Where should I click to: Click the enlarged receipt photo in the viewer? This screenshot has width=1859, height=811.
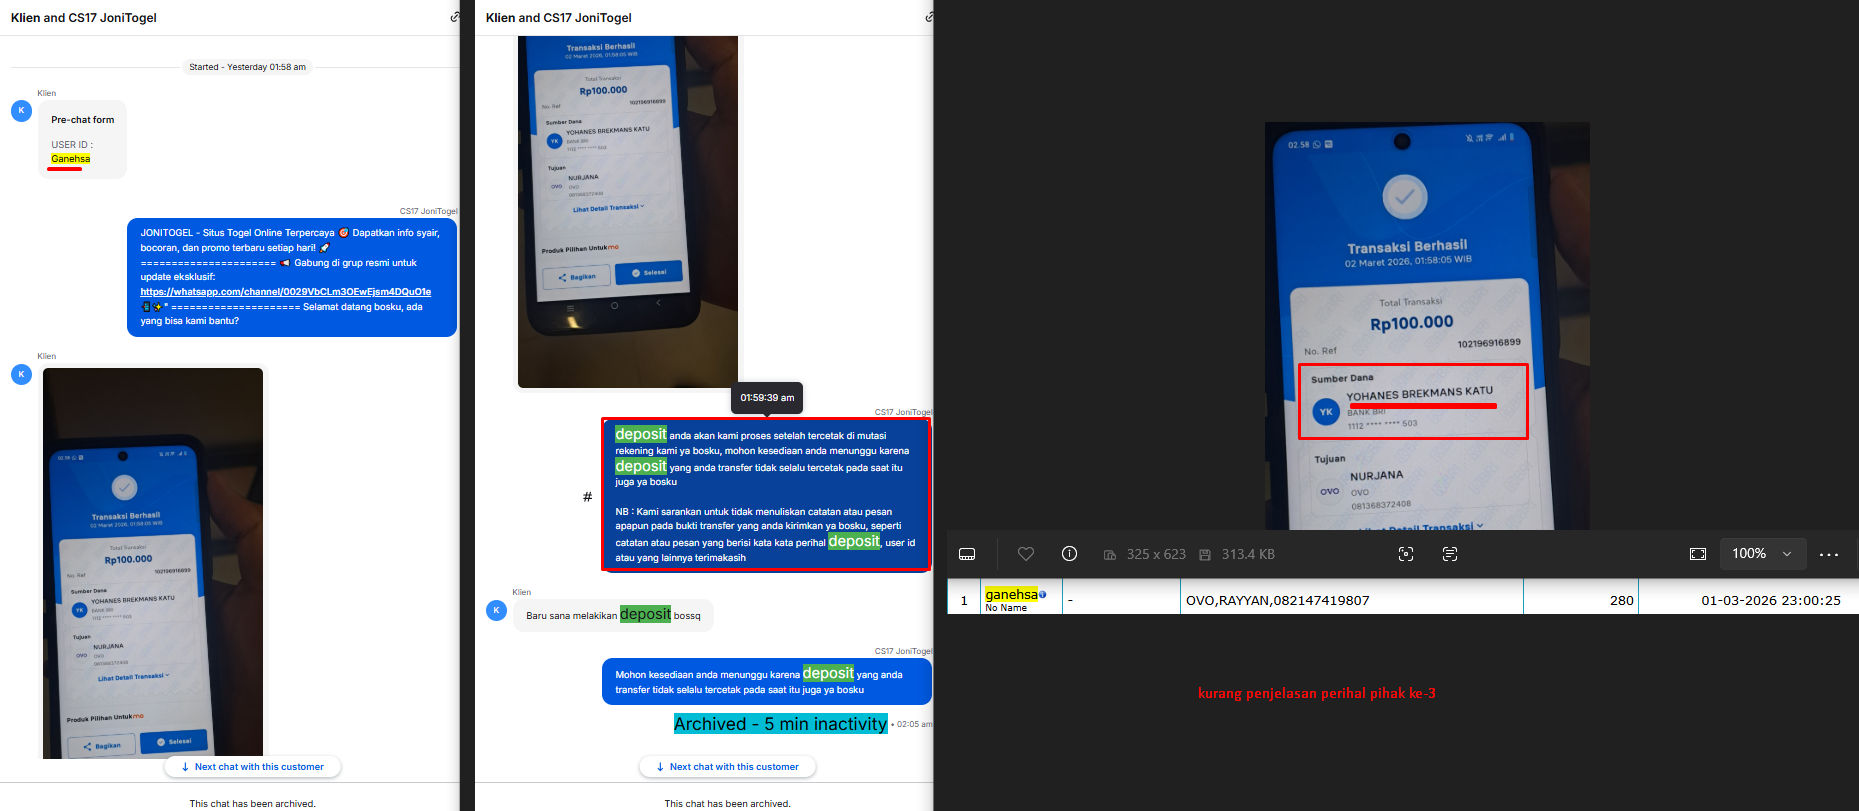pyautogui.click(x=1427, y=326)
